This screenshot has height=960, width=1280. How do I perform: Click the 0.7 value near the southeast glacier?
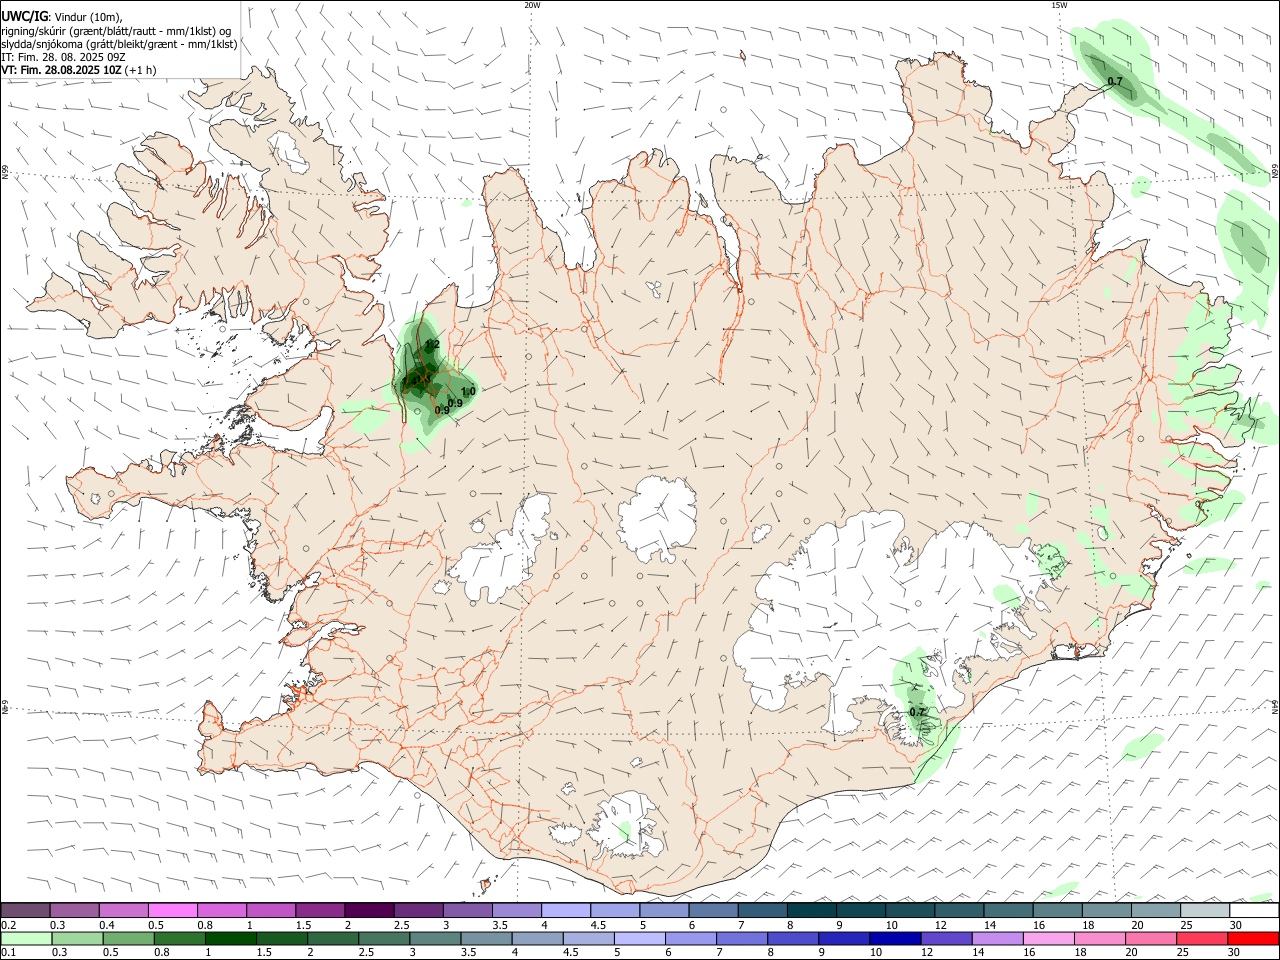tap(917, 712)
